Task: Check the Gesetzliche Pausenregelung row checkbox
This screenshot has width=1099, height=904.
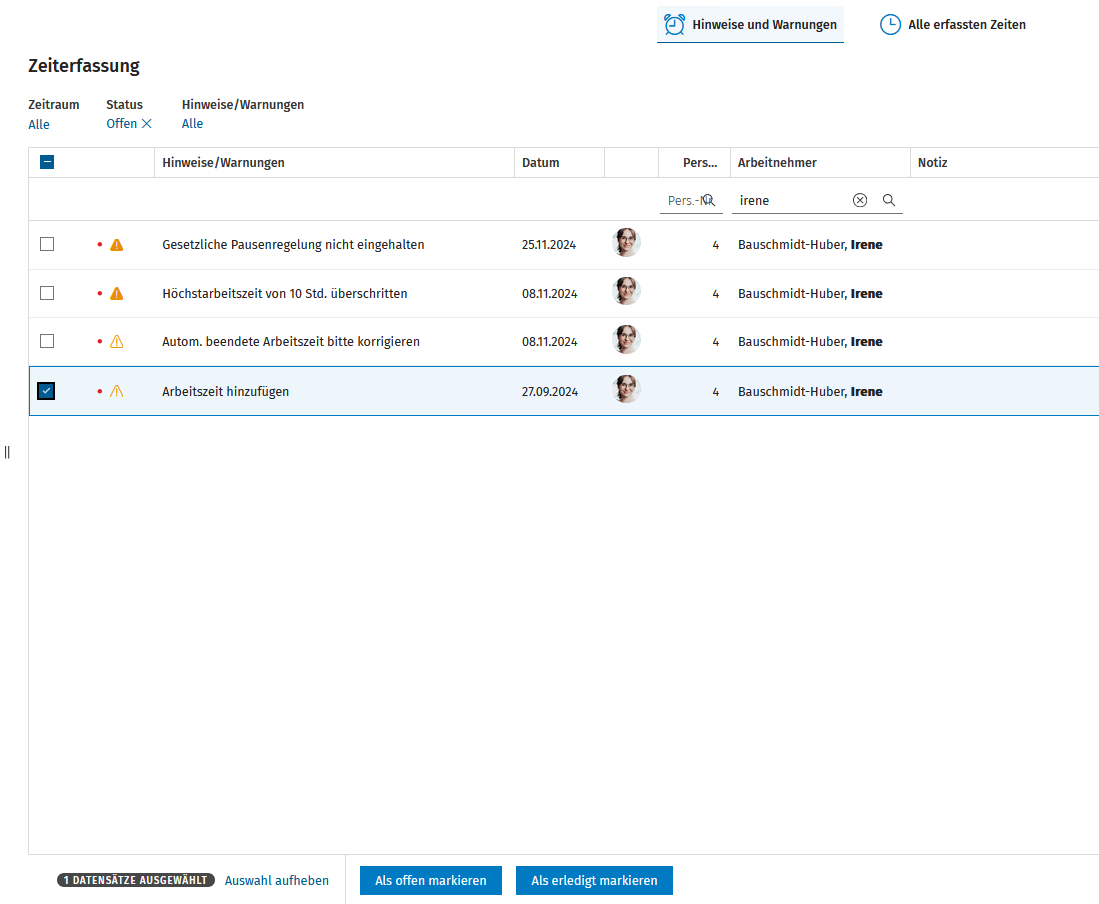Action: click(47, 244)
